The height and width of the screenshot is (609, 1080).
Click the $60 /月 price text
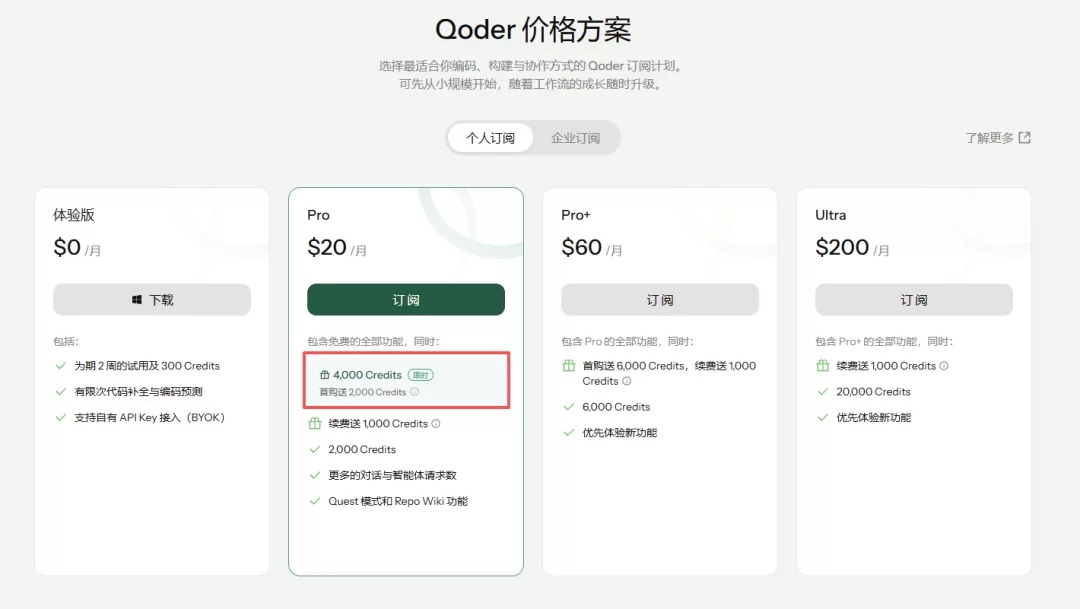(x=592, y=247)
